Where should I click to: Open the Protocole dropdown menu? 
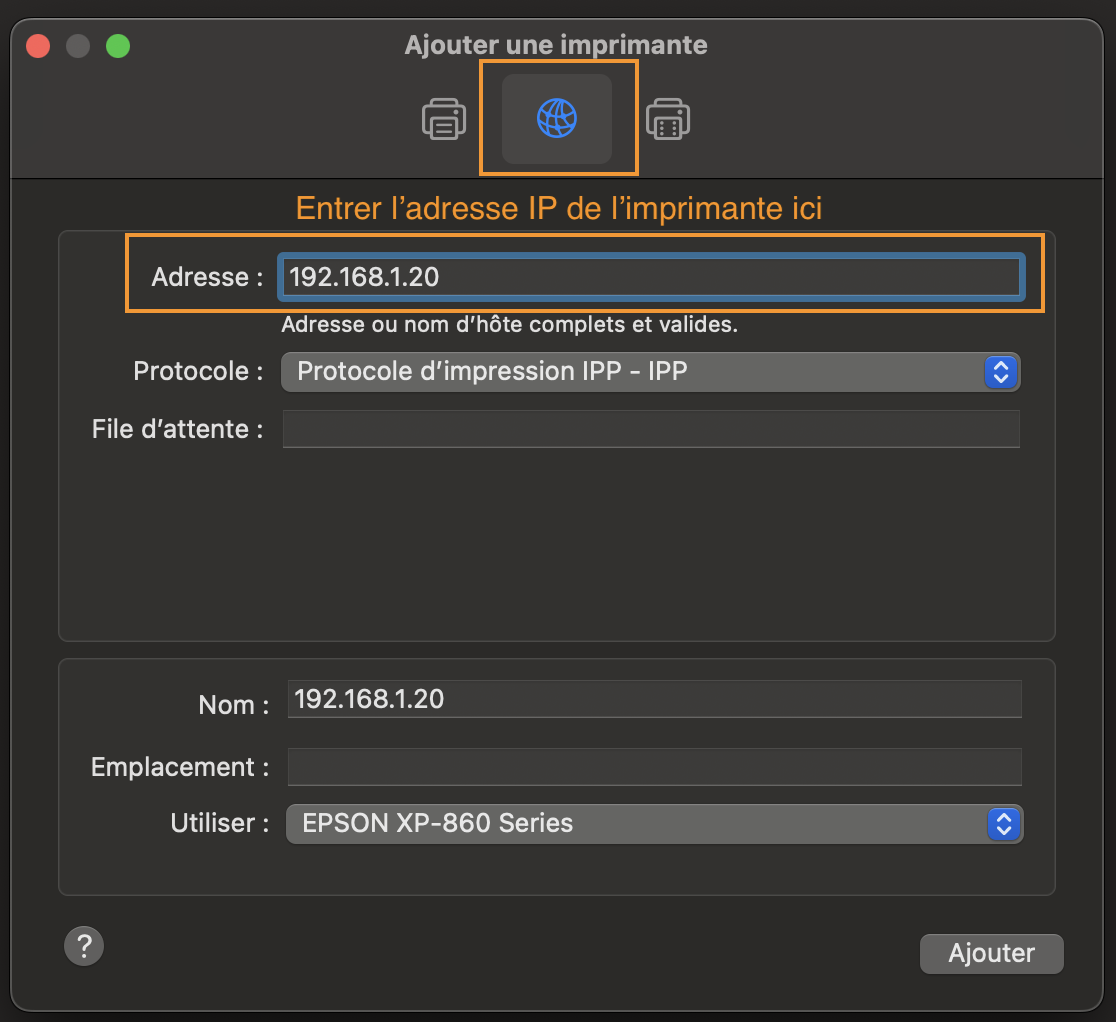(650, 372)
